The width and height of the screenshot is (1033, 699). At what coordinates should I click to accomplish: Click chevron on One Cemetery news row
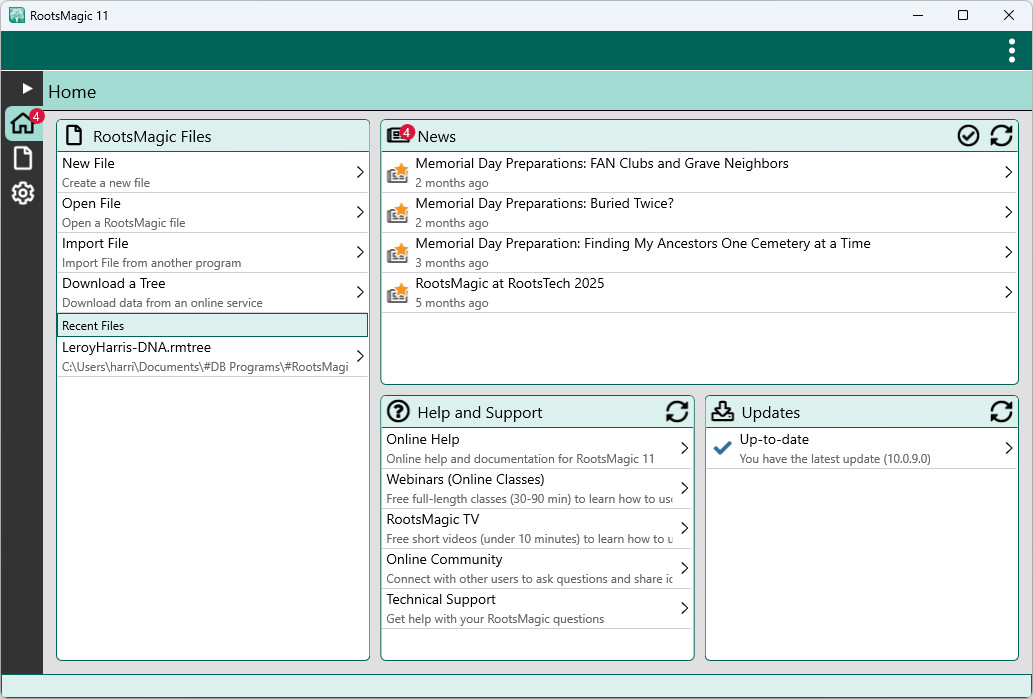click(x=1008, y=252)
